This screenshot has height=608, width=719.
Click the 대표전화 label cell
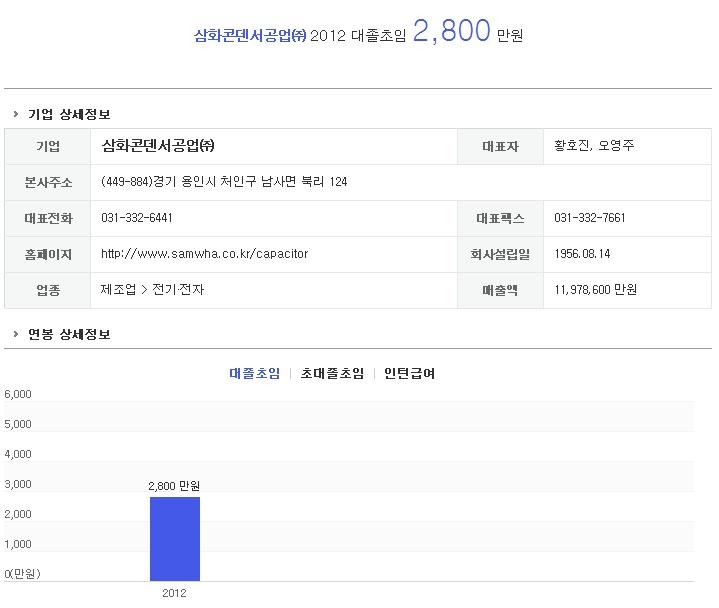click(48, 218)
